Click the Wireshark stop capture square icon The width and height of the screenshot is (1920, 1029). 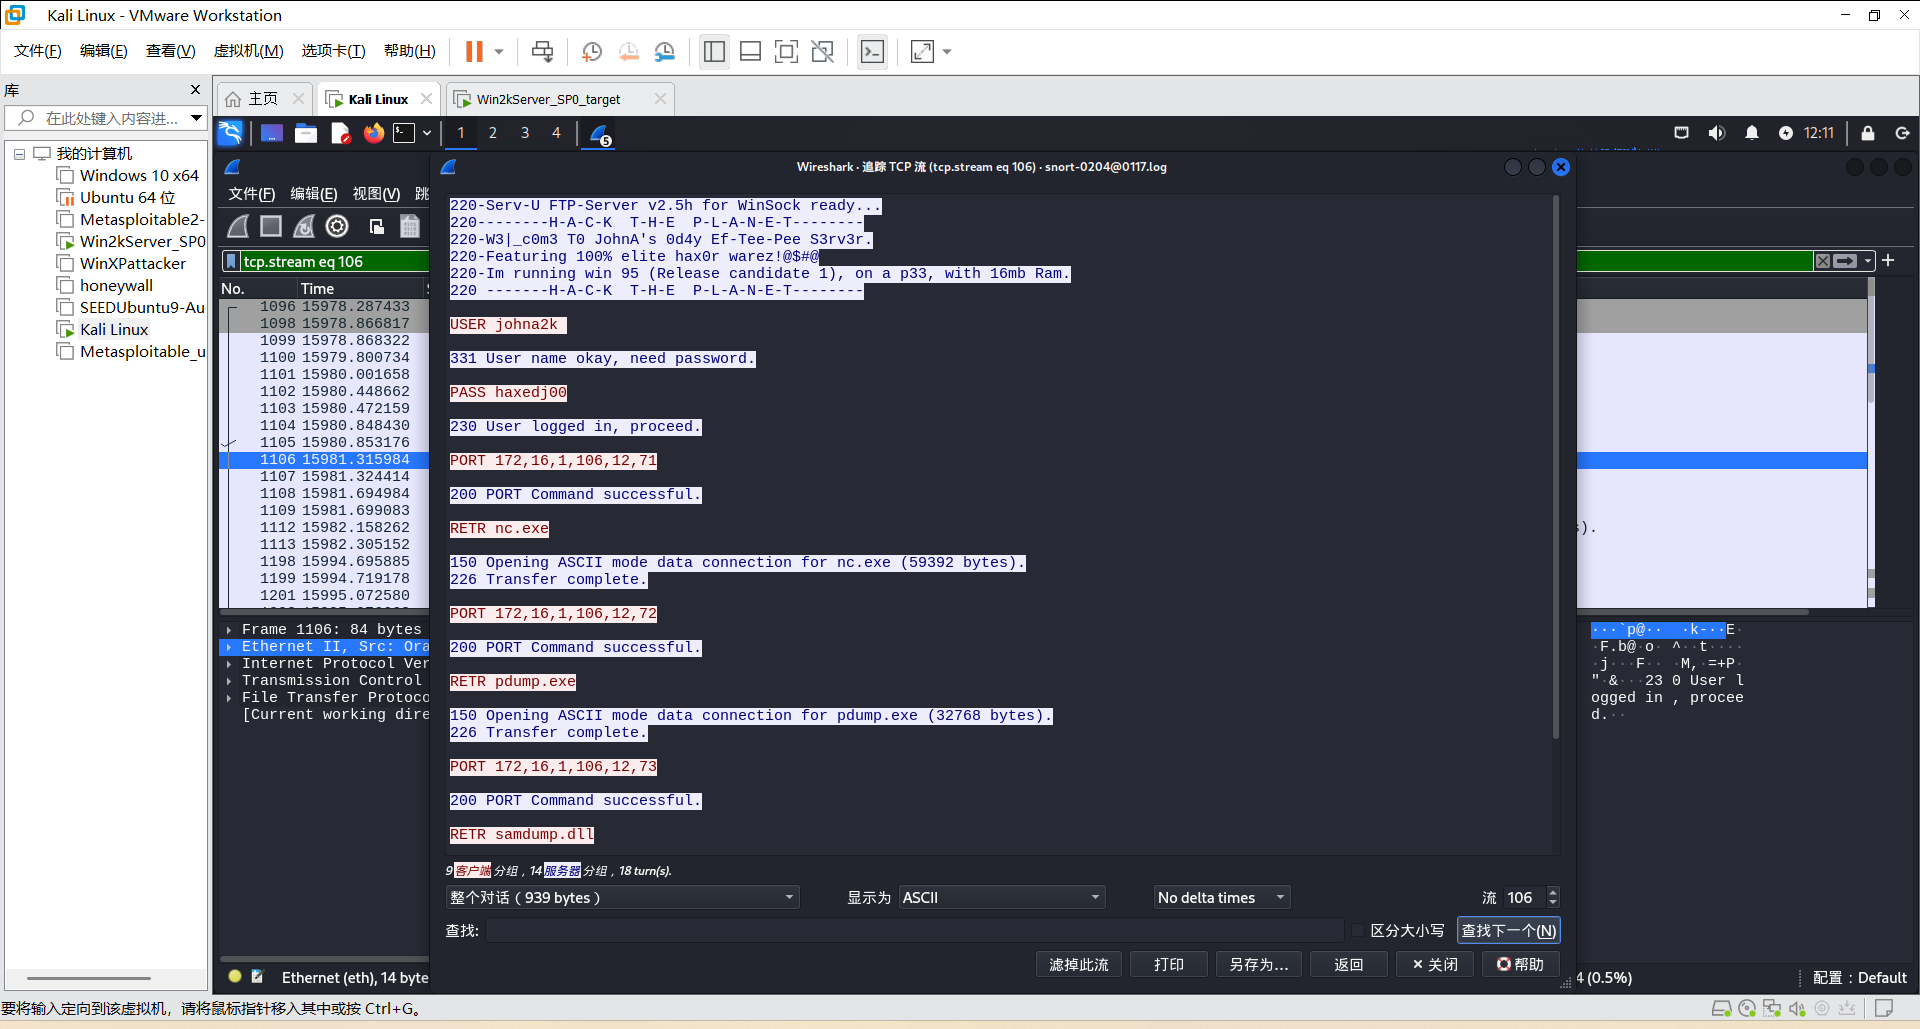click(271, 227)
